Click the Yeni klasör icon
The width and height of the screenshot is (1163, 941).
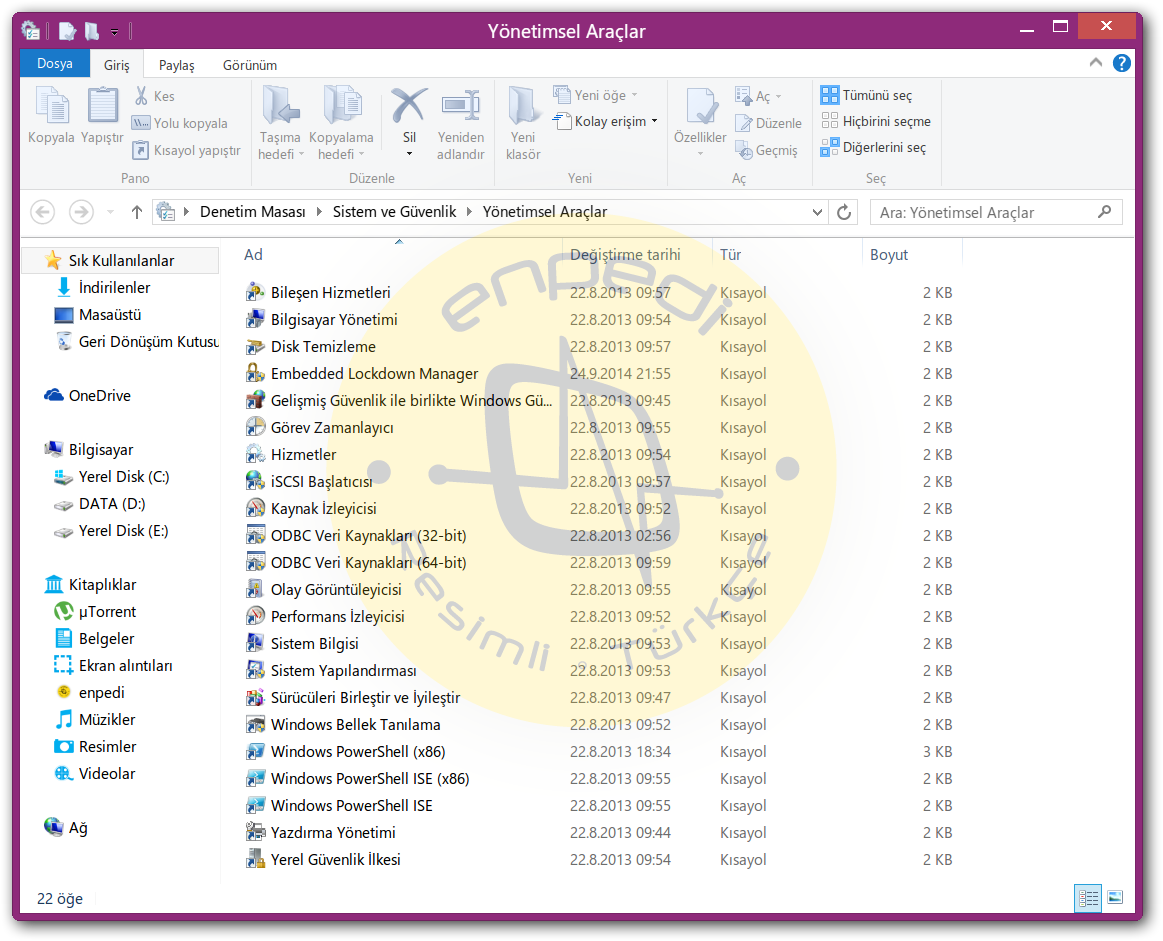(x=524, y=105)
